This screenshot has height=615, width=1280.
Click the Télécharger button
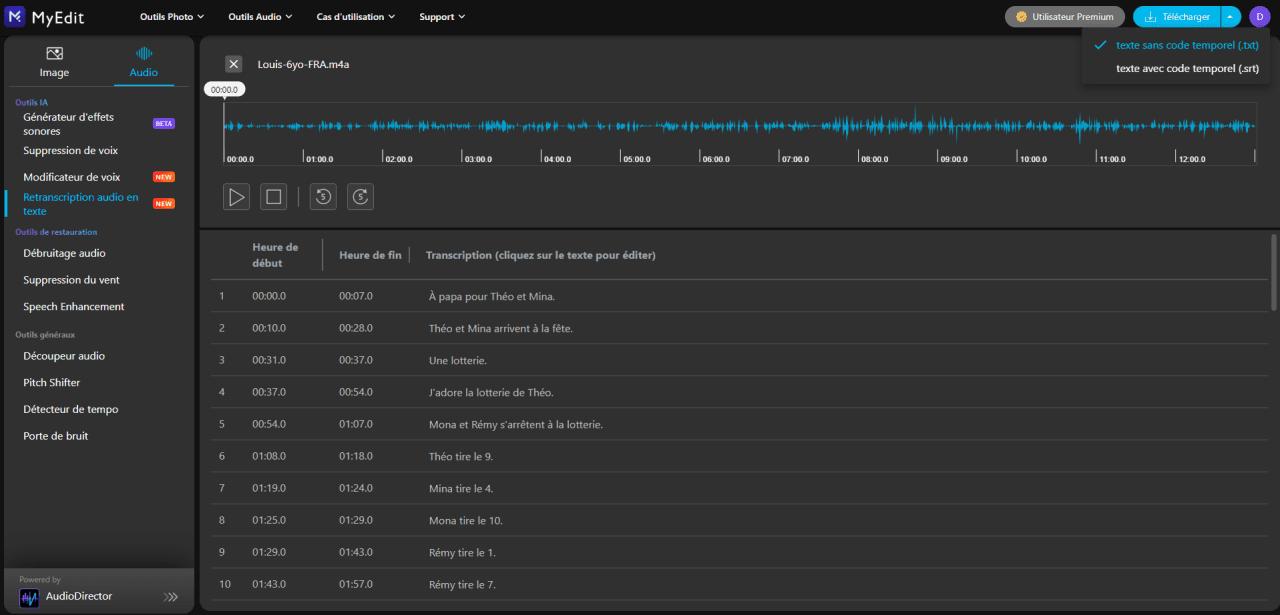coord(1177,17)
